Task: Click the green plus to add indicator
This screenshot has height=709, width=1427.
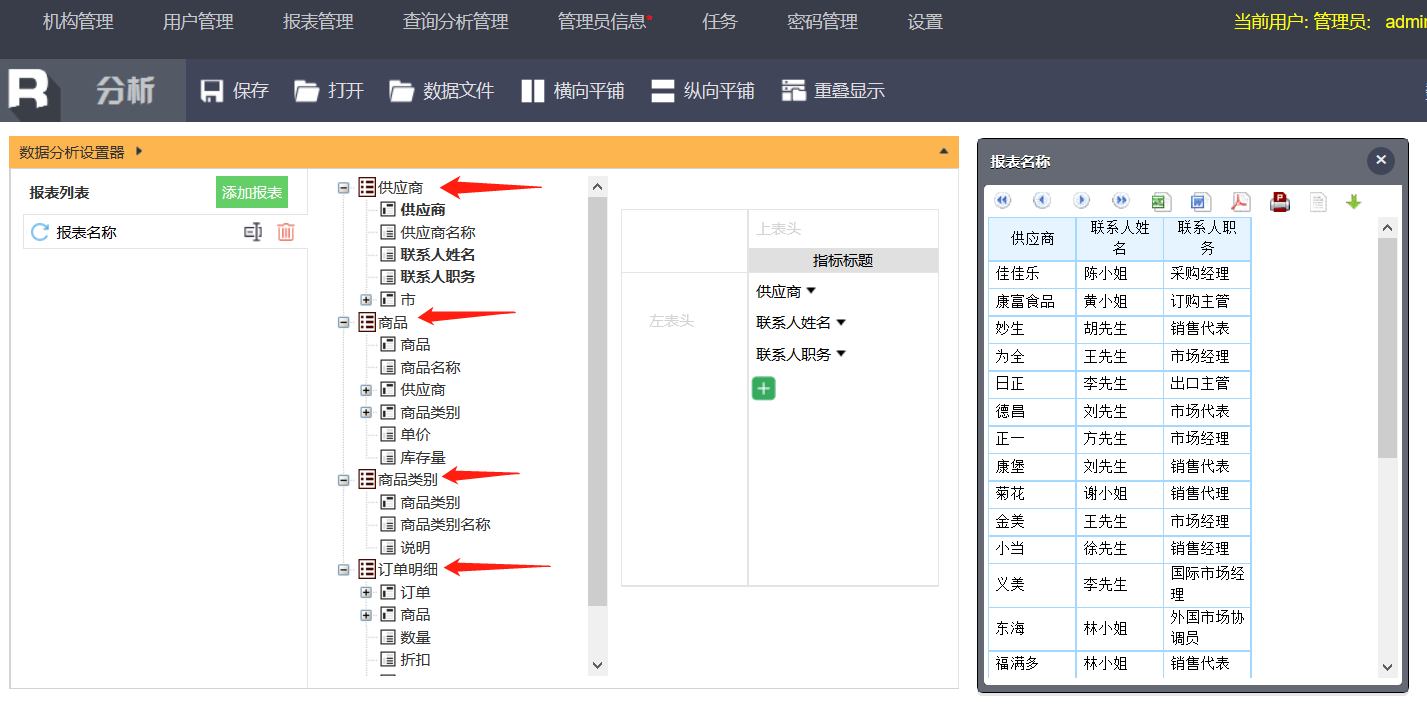Action: point(763,388)
